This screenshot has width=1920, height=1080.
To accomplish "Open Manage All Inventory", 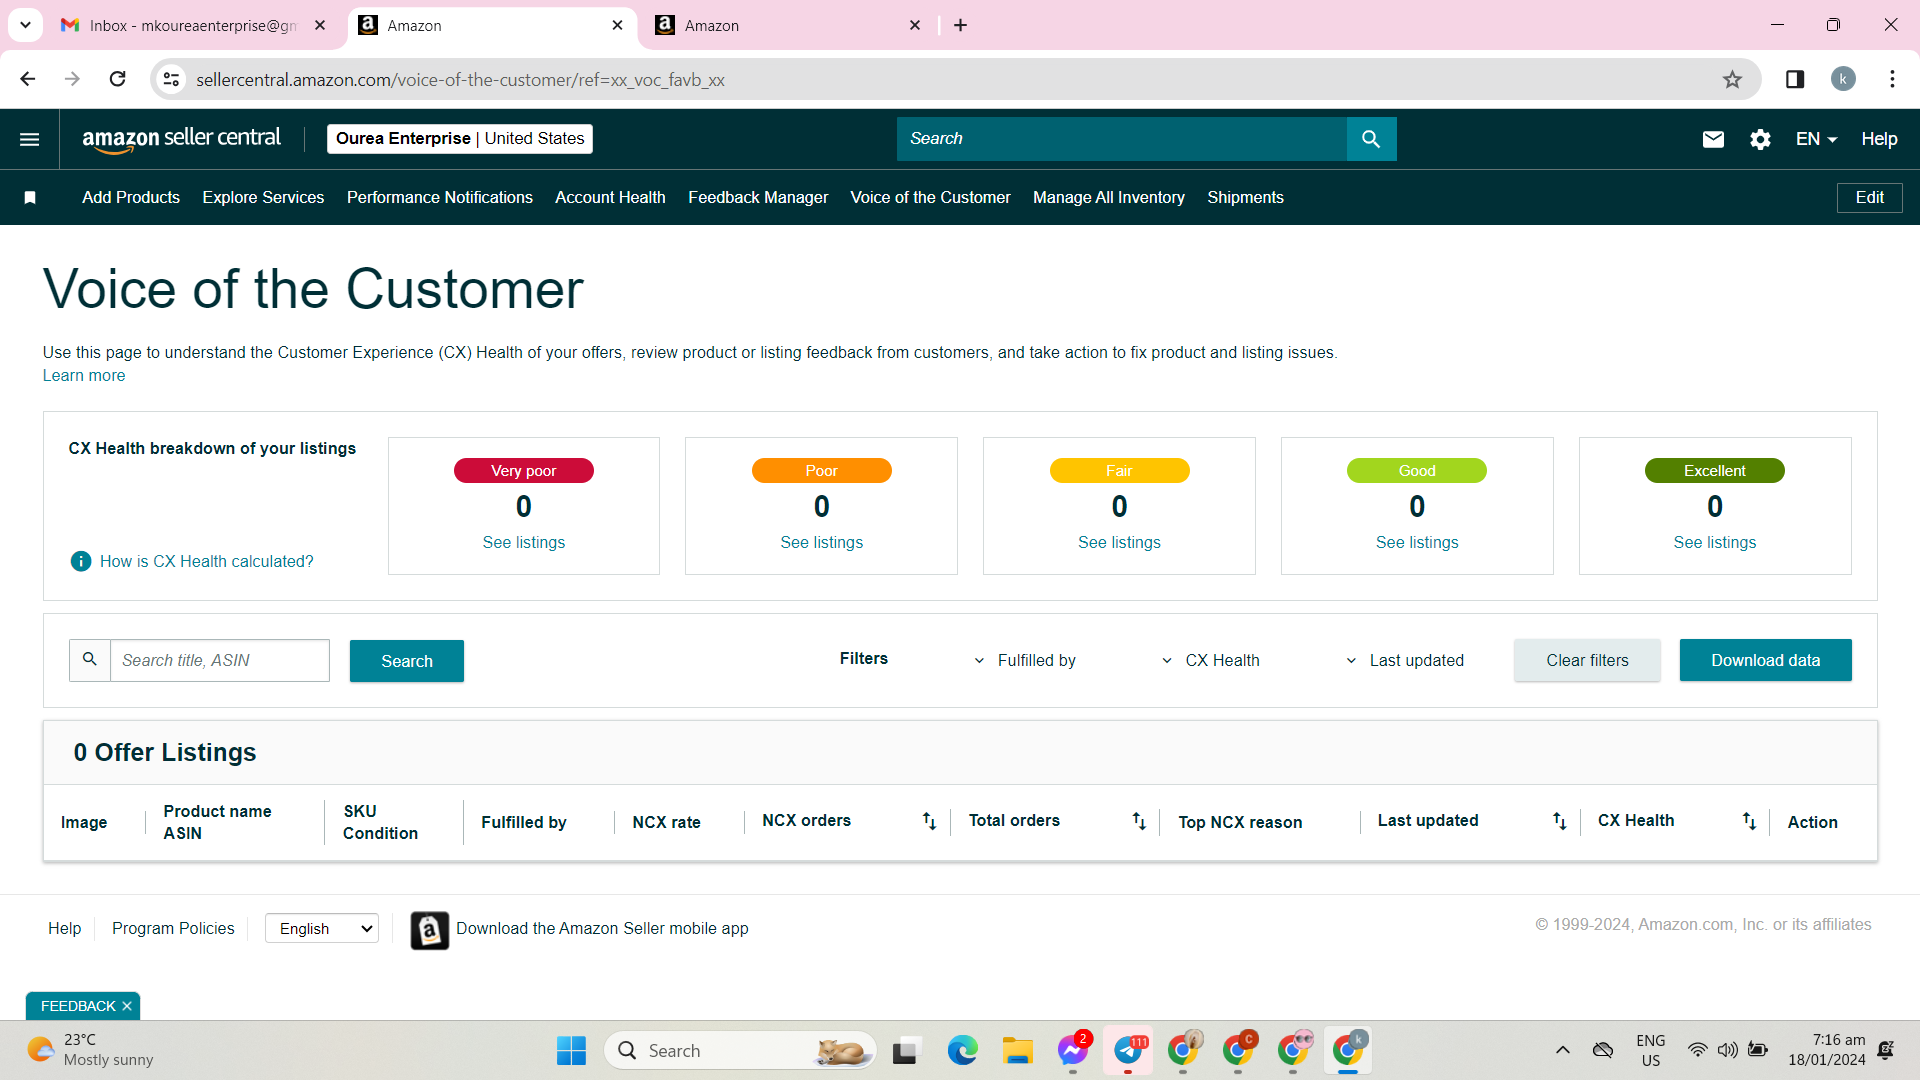I will tap(1109, 198).
